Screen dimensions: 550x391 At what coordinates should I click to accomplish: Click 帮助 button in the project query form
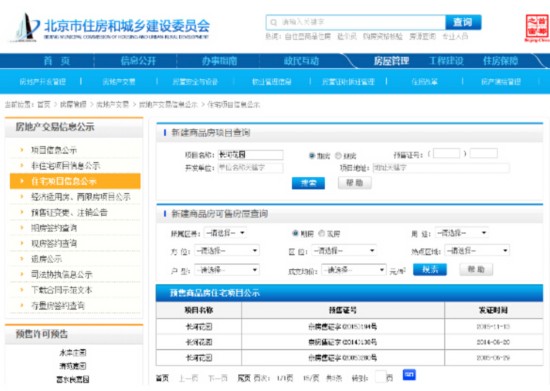pos(355,183)
